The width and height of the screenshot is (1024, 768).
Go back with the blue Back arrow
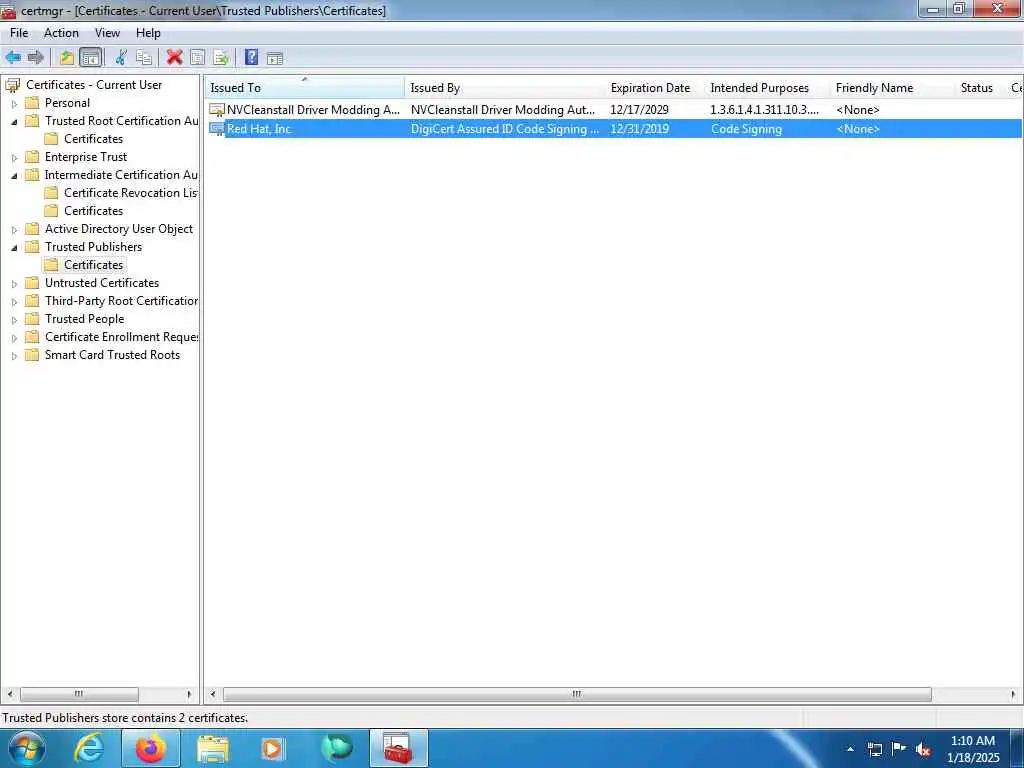click(13, 57)
